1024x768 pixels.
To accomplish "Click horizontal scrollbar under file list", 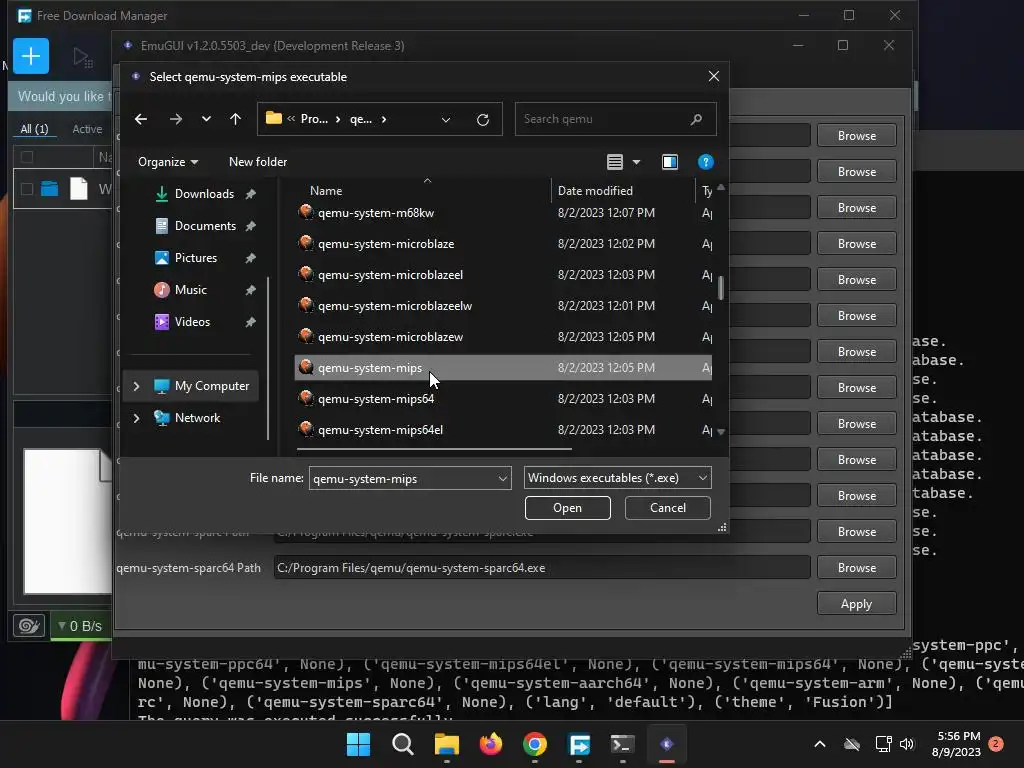I will coord(434,449).
